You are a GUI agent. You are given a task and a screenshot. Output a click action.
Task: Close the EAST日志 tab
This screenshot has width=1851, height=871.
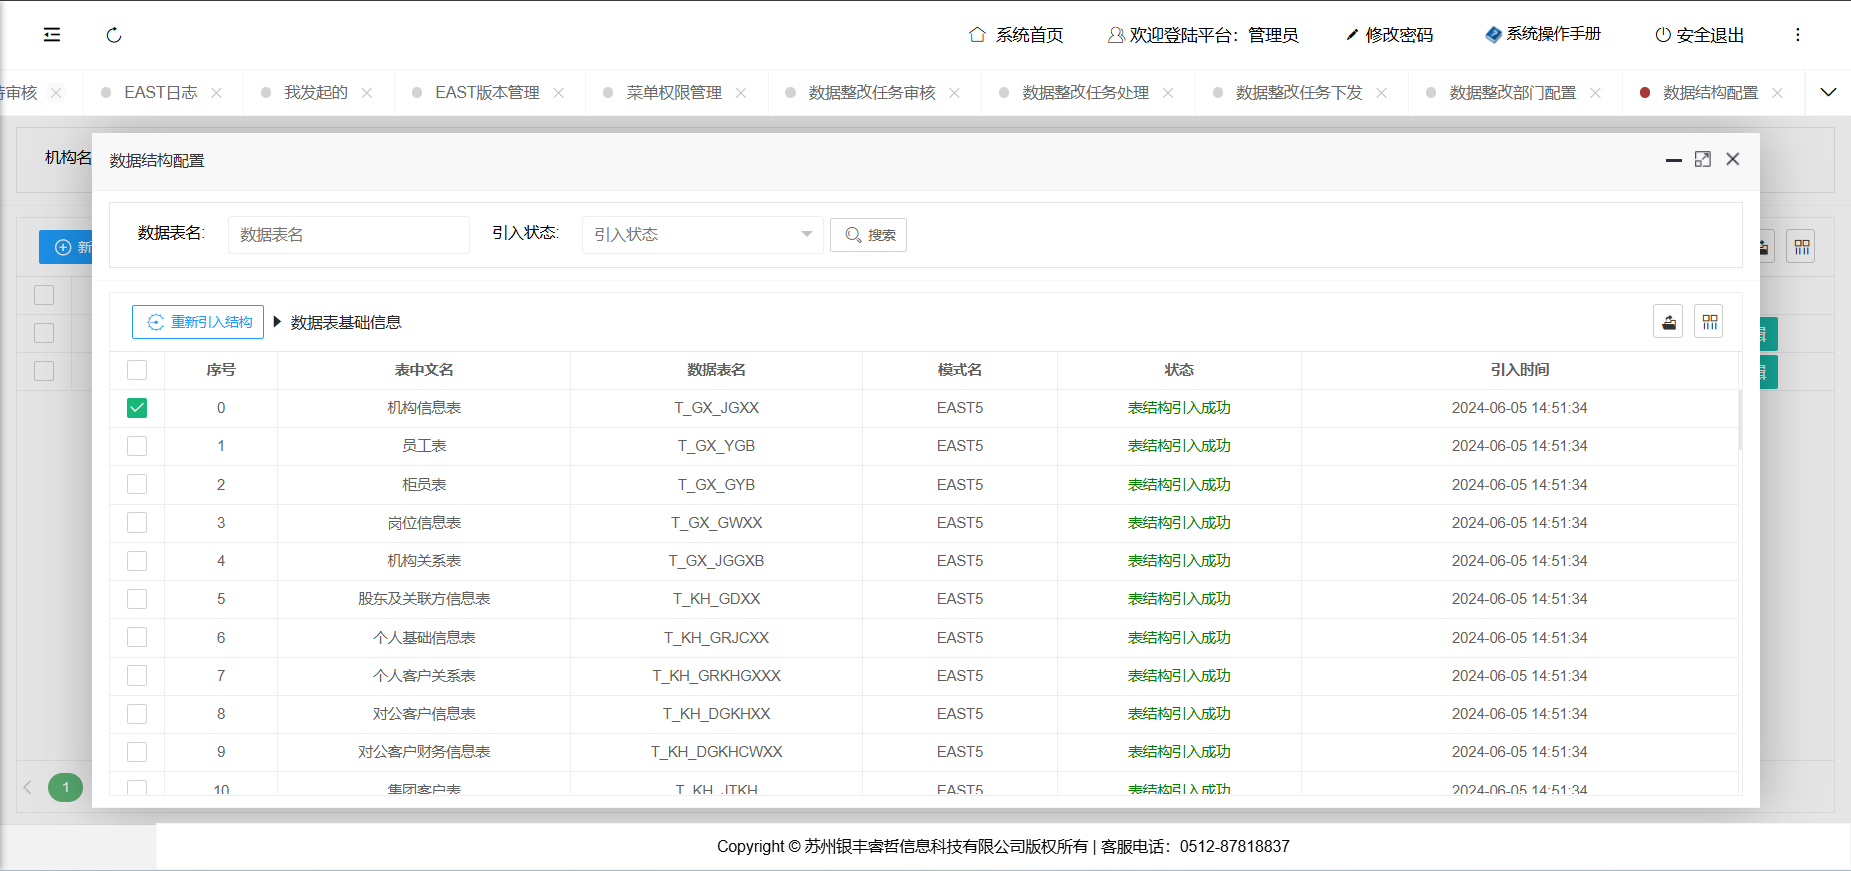point(217,93)
